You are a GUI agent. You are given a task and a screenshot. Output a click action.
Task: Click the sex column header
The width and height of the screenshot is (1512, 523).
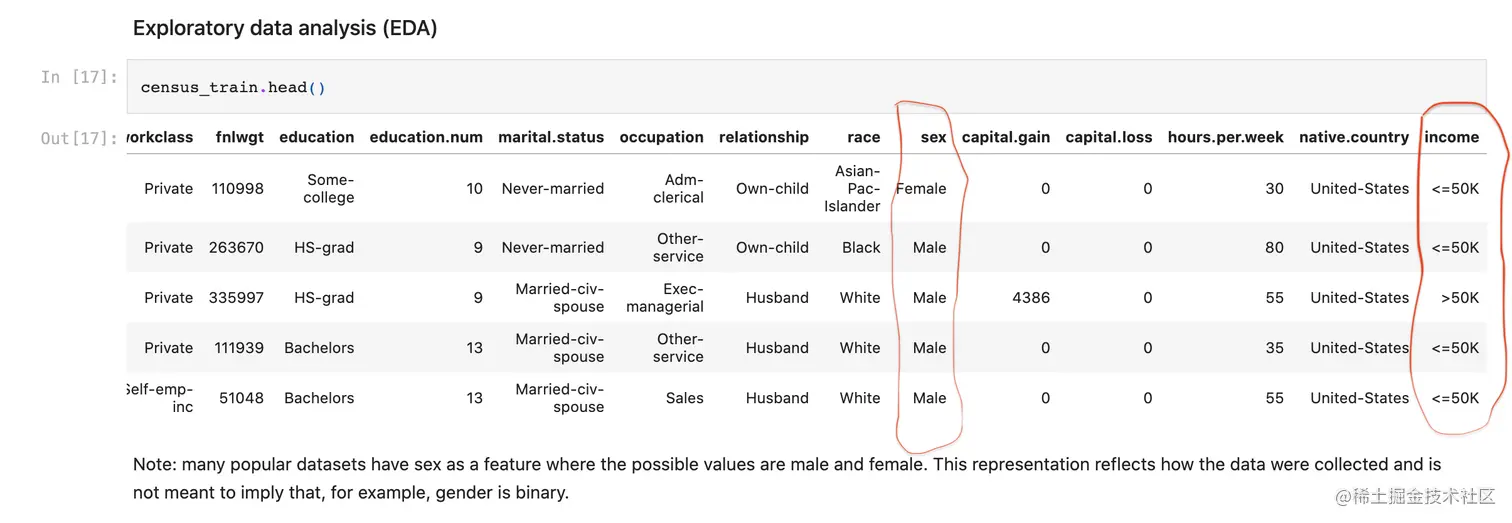(933, 137)
